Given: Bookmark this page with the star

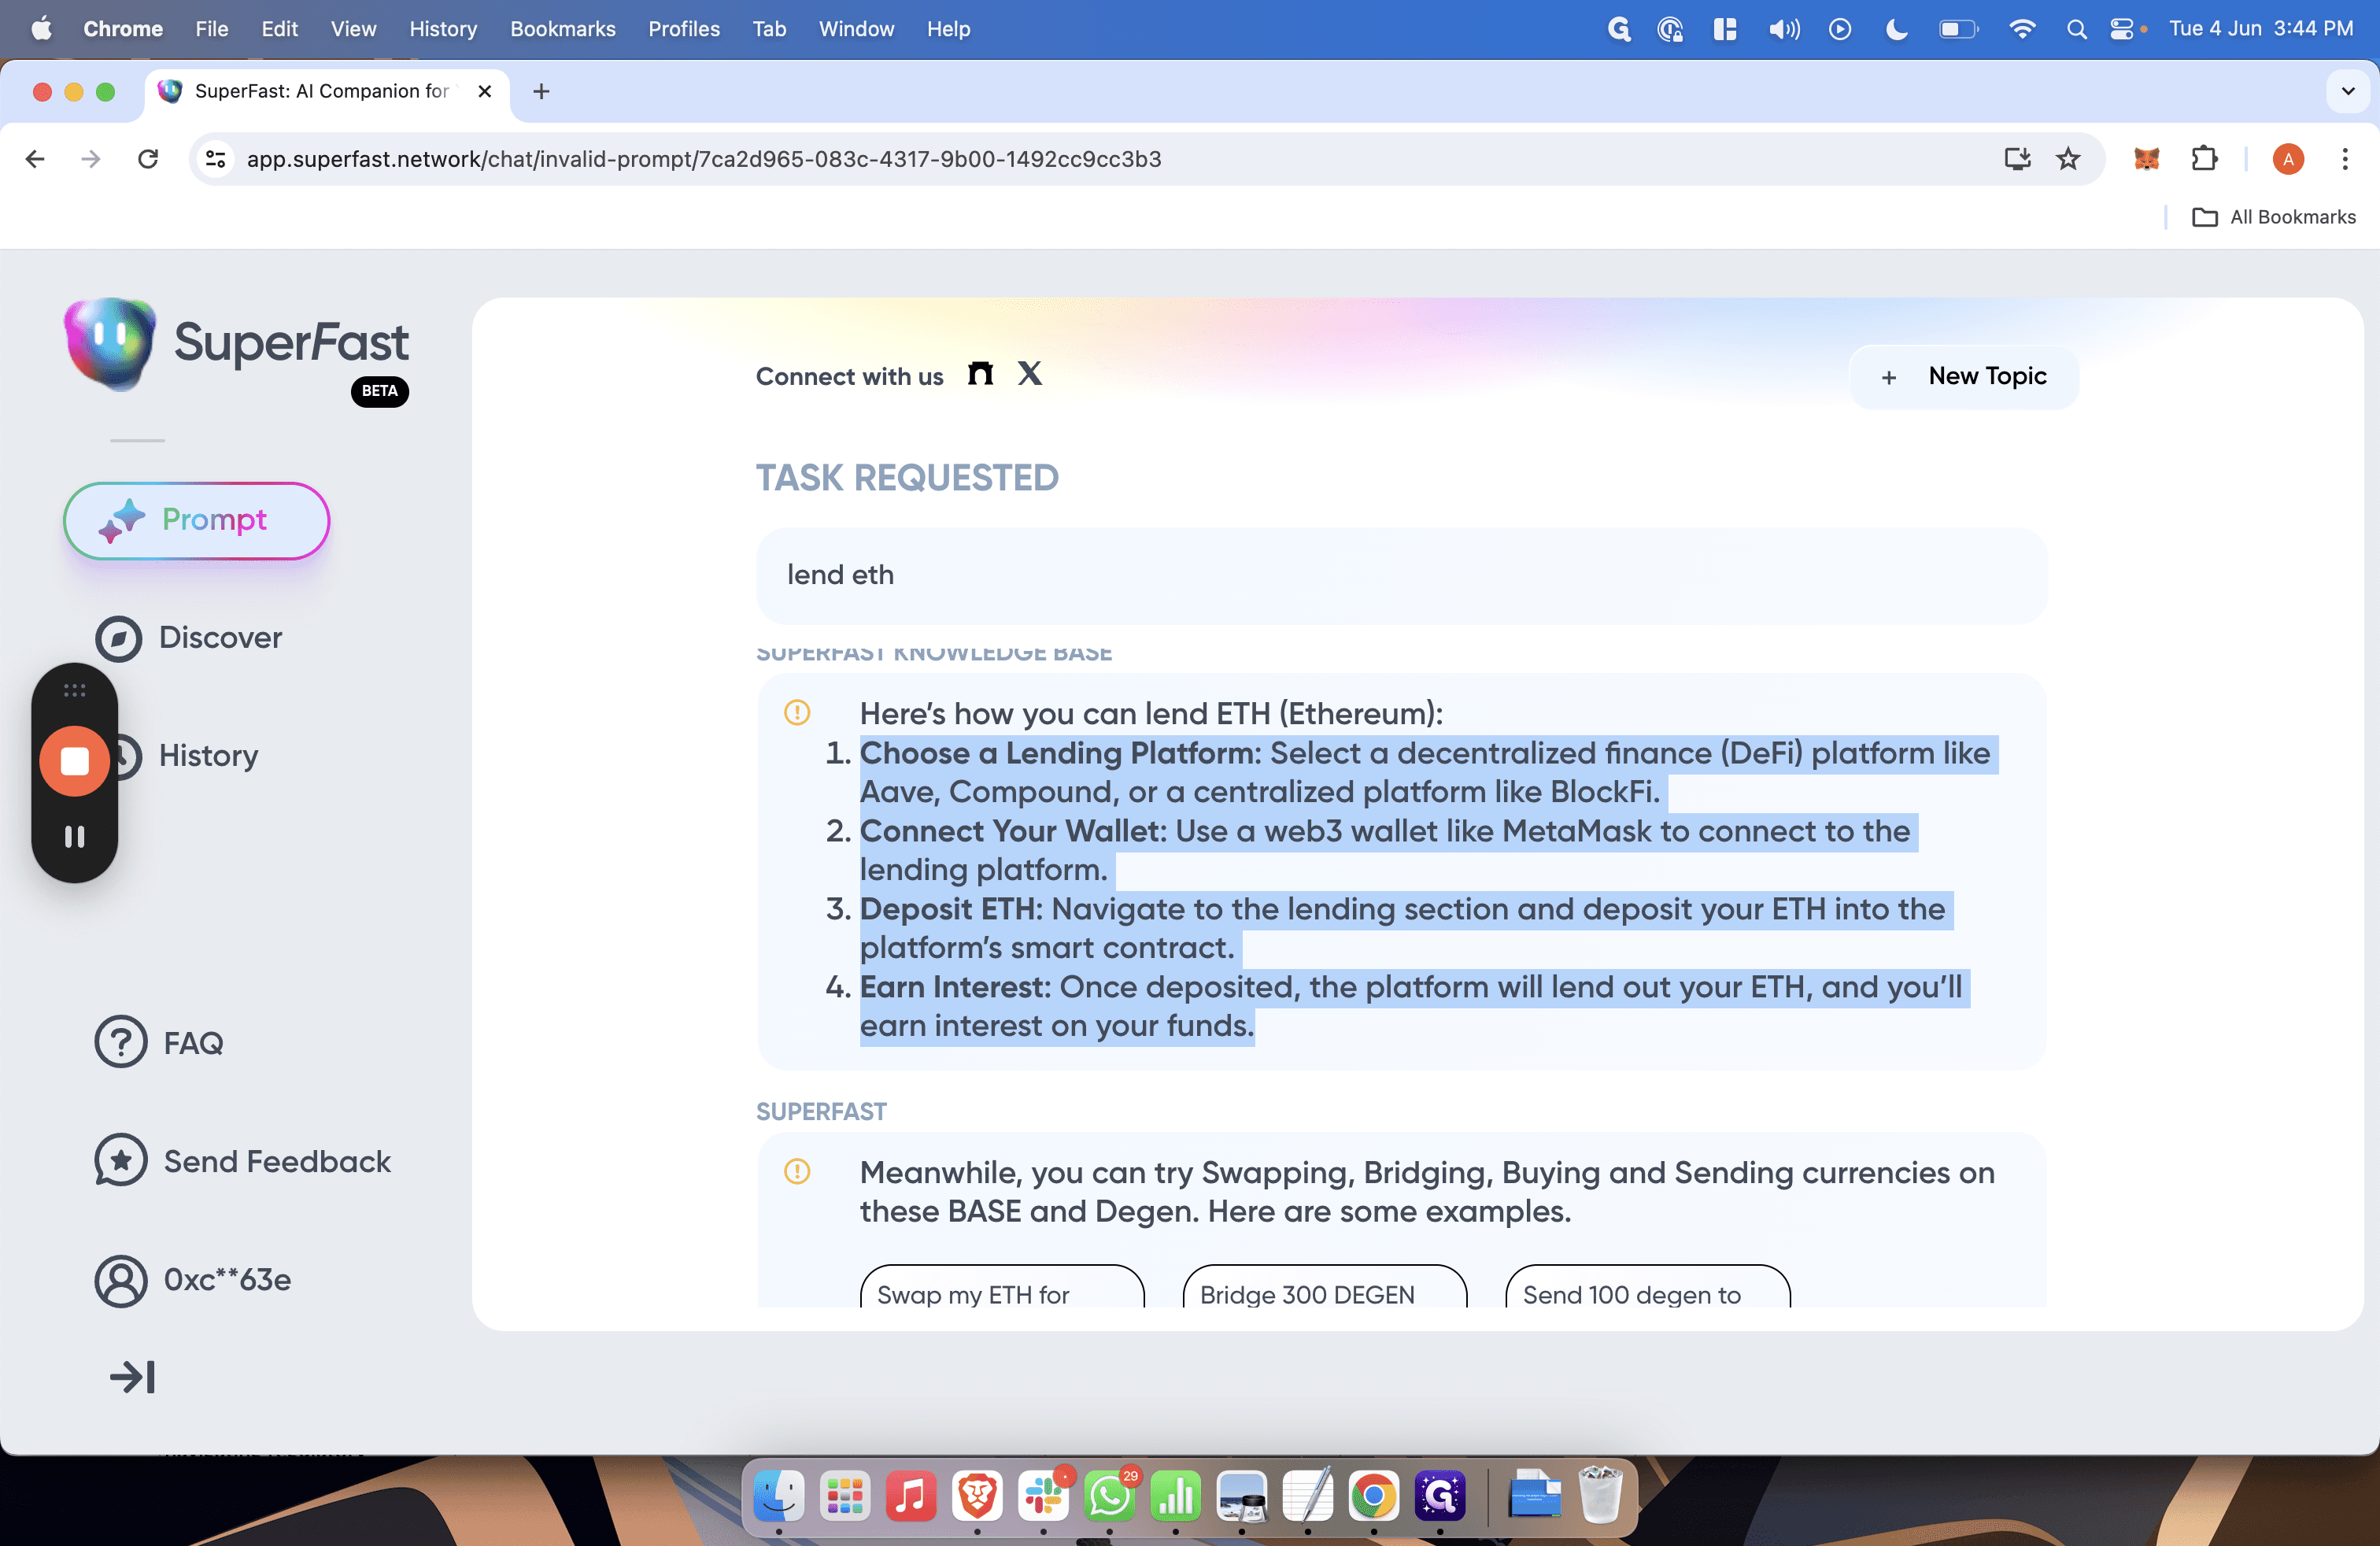Looking at the screenshot, I should [2068, 159].
